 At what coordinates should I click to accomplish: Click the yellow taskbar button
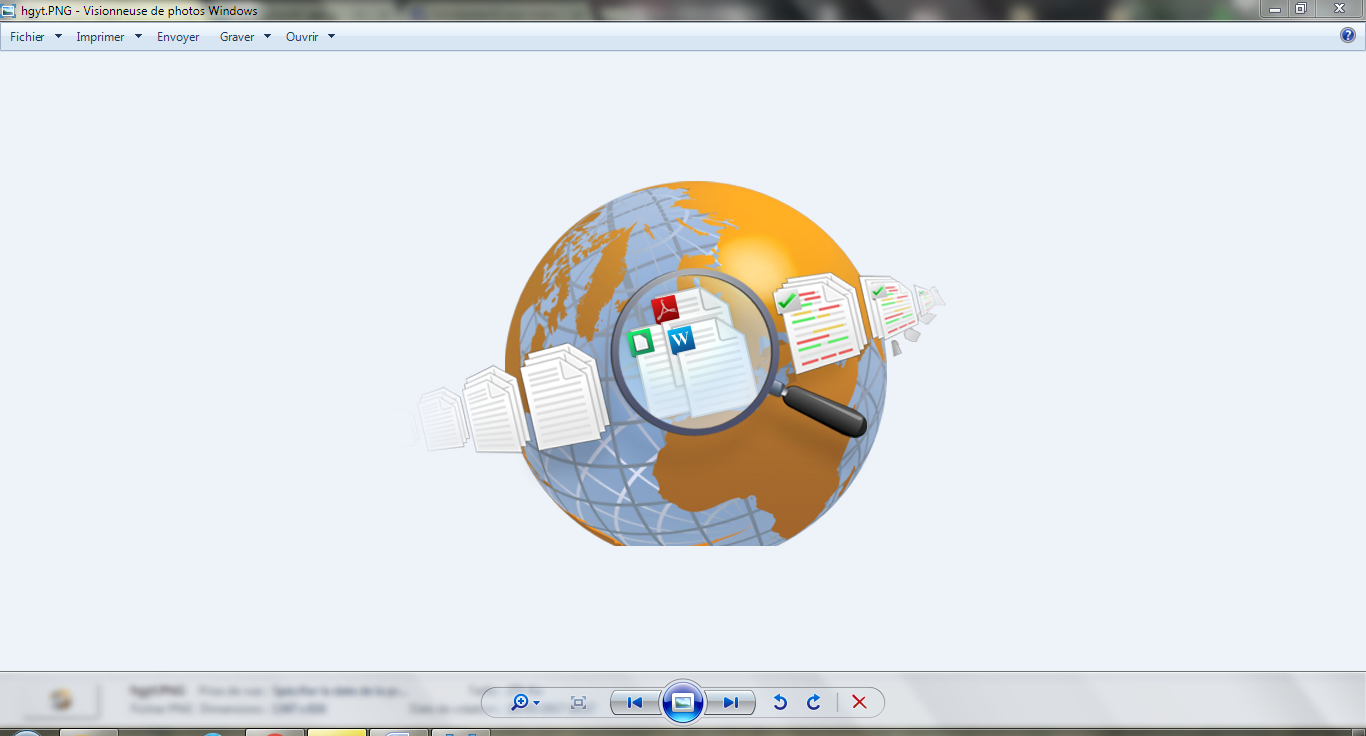[337, 732]
